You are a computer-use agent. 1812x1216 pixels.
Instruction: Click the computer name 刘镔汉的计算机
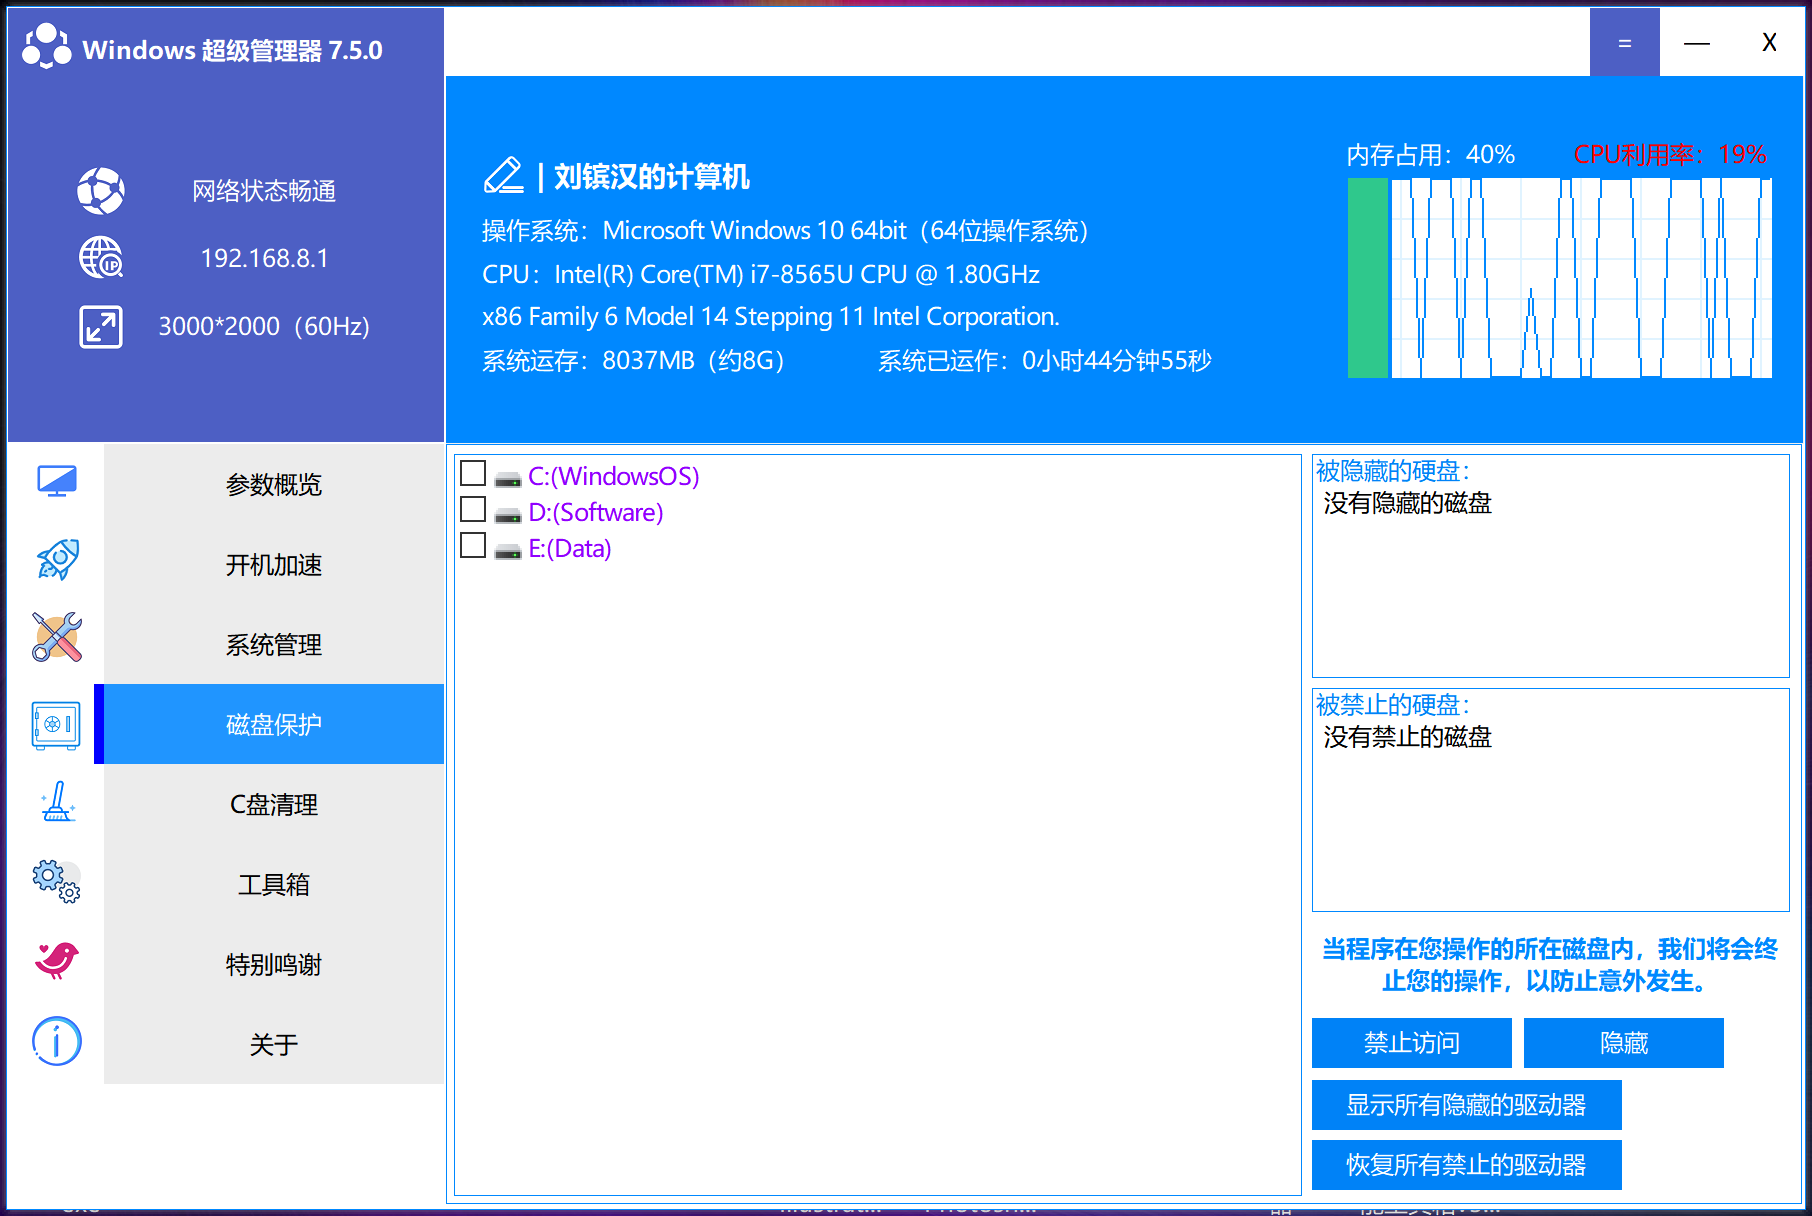point(652,176)
